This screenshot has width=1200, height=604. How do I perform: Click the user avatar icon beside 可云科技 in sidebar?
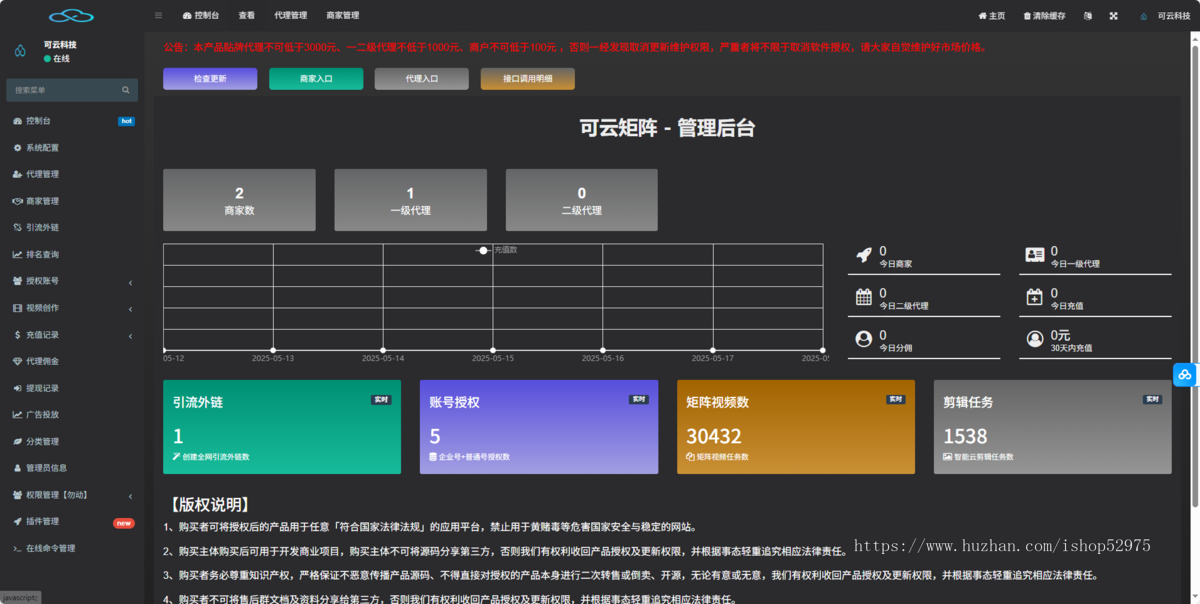[x=20, y=51]
